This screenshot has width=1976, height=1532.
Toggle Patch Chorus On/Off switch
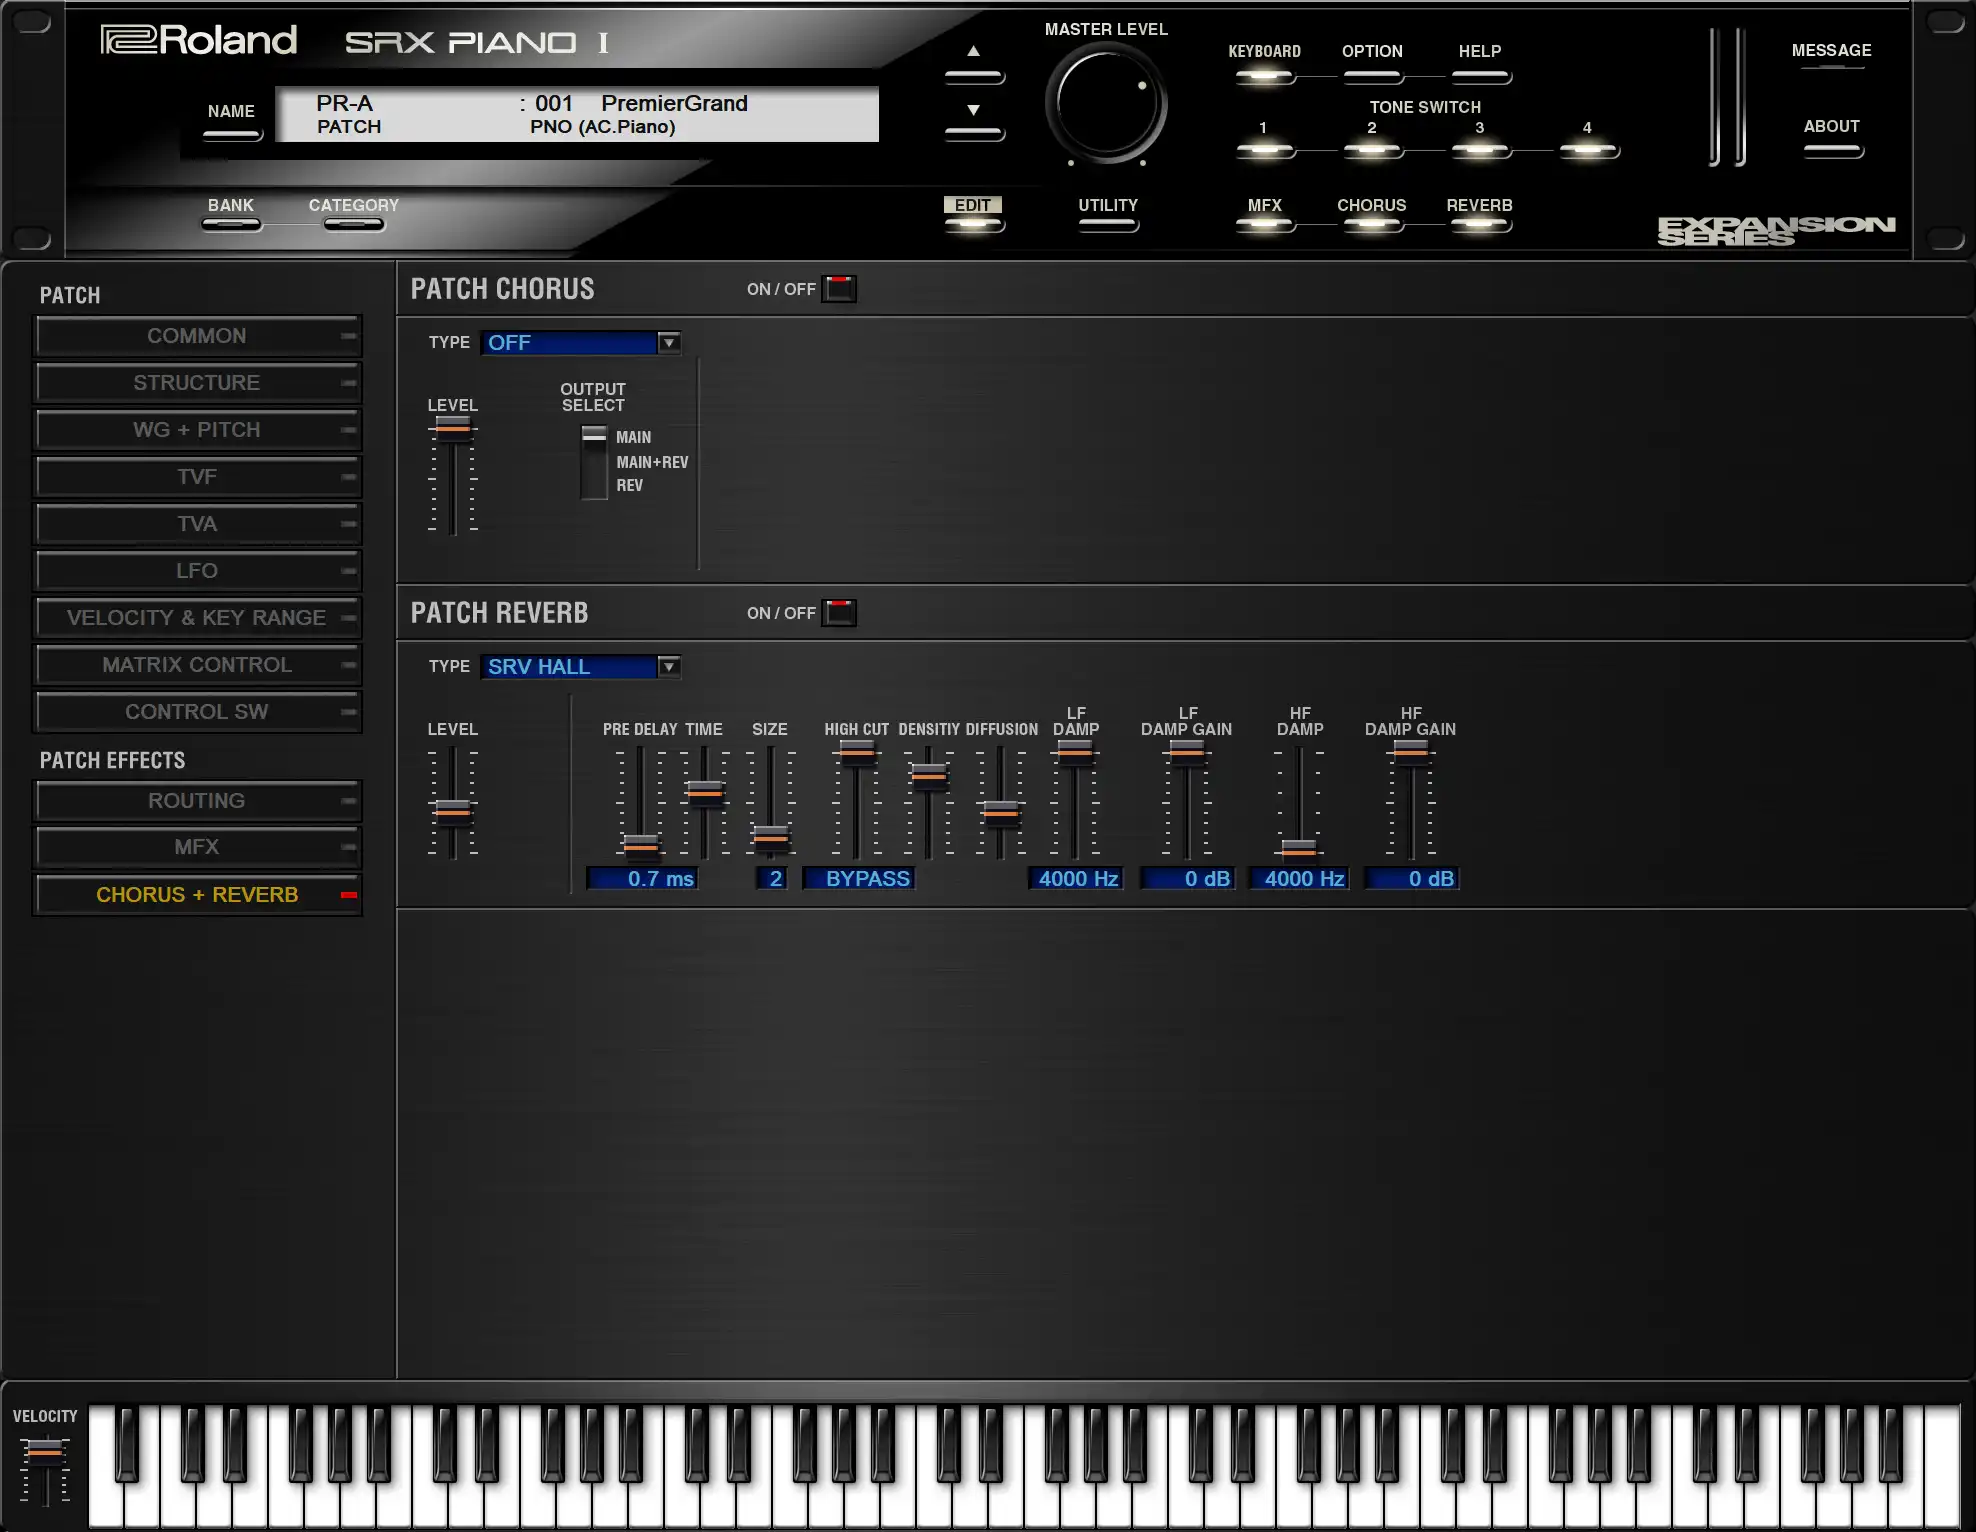pos(839,289)
